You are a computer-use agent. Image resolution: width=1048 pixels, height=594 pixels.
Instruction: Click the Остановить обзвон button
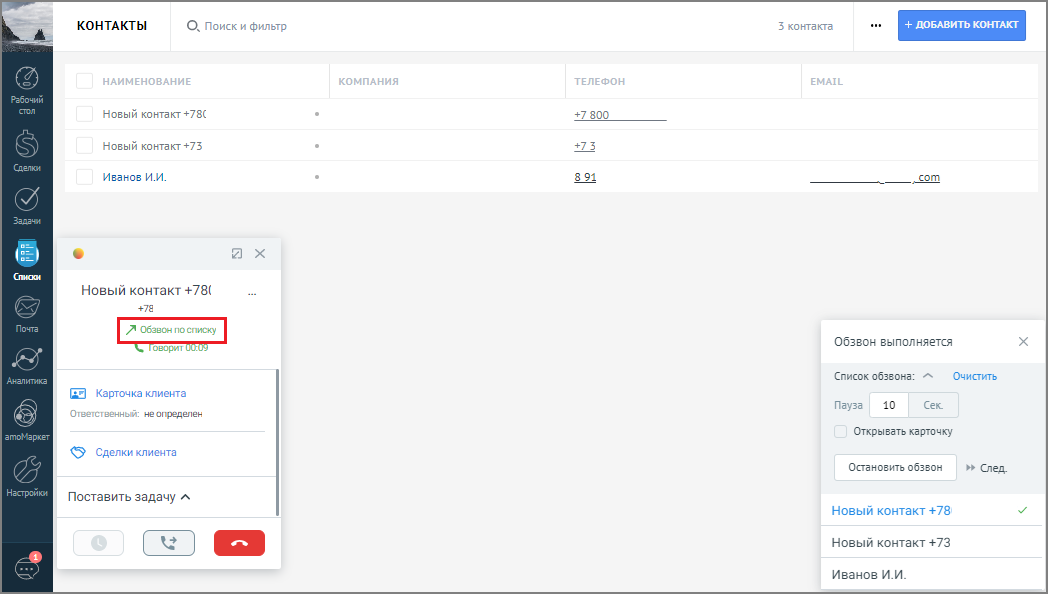point(895,468)
